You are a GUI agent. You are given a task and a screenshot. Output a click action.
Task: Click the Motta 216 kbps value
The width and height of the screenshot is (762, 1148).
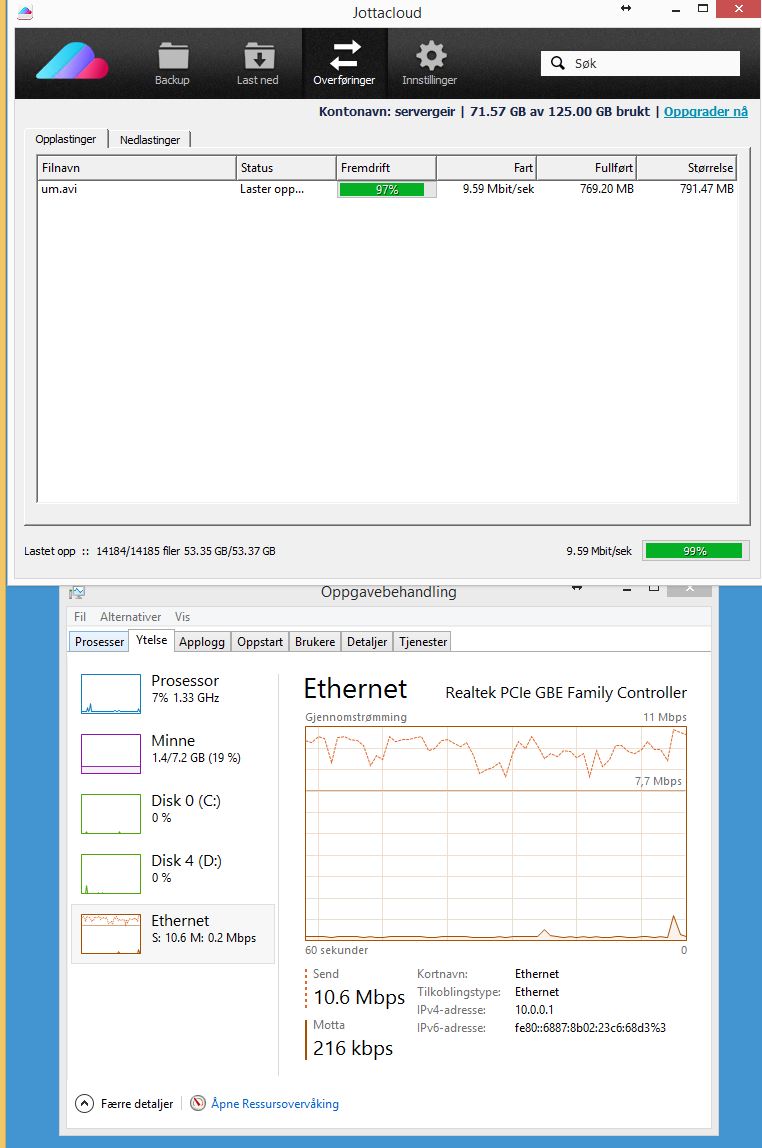tap(353, 1048)
